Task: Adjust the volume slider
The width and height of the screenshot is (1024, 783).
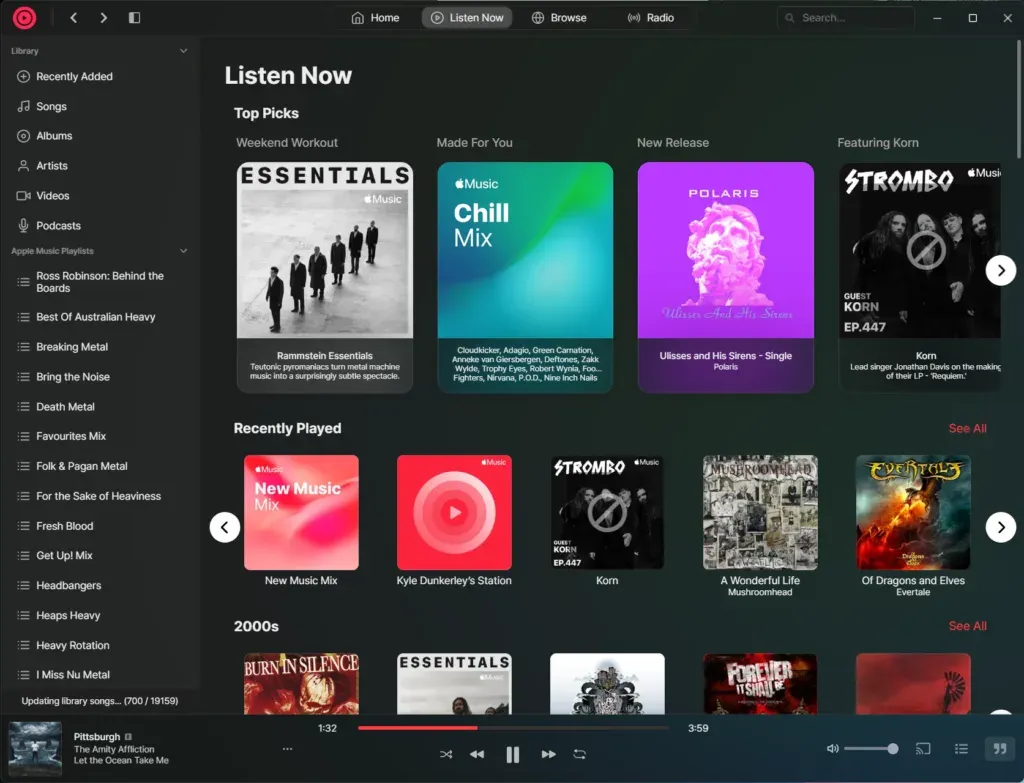Action: pyautogui.click(x=871, y=749)
